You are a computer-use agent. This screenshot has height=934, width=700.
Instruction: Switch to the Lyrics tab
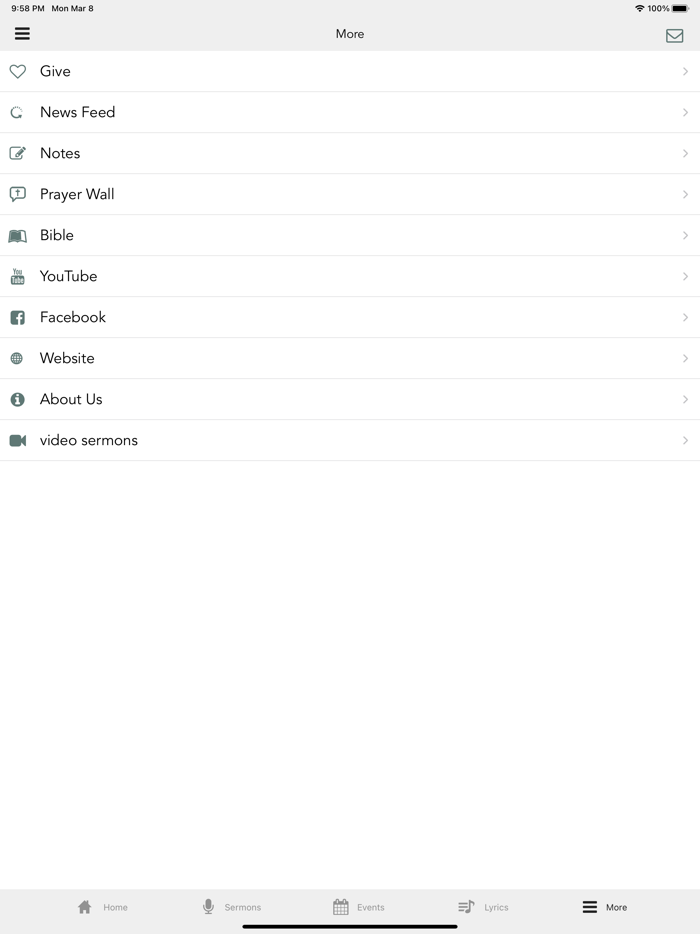click(485, 907)
